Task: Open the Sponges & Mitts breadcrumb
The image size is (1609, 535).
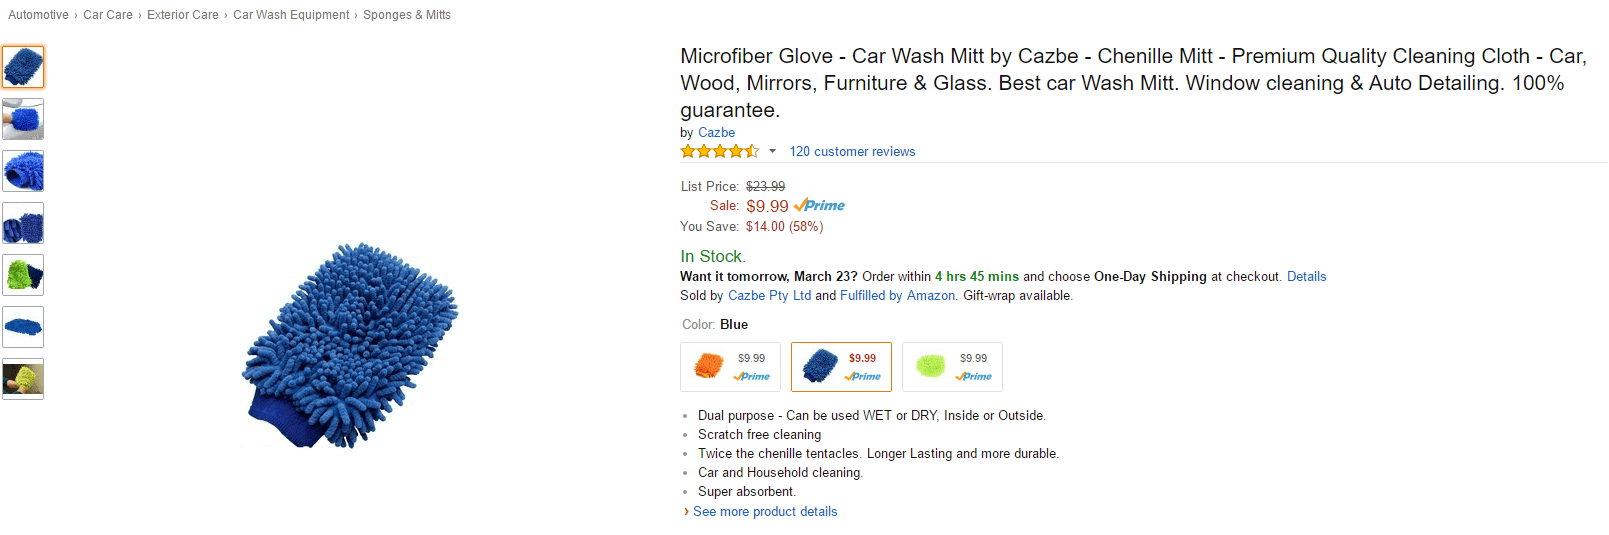Action: pyautogui.click(x=407, y=15)
